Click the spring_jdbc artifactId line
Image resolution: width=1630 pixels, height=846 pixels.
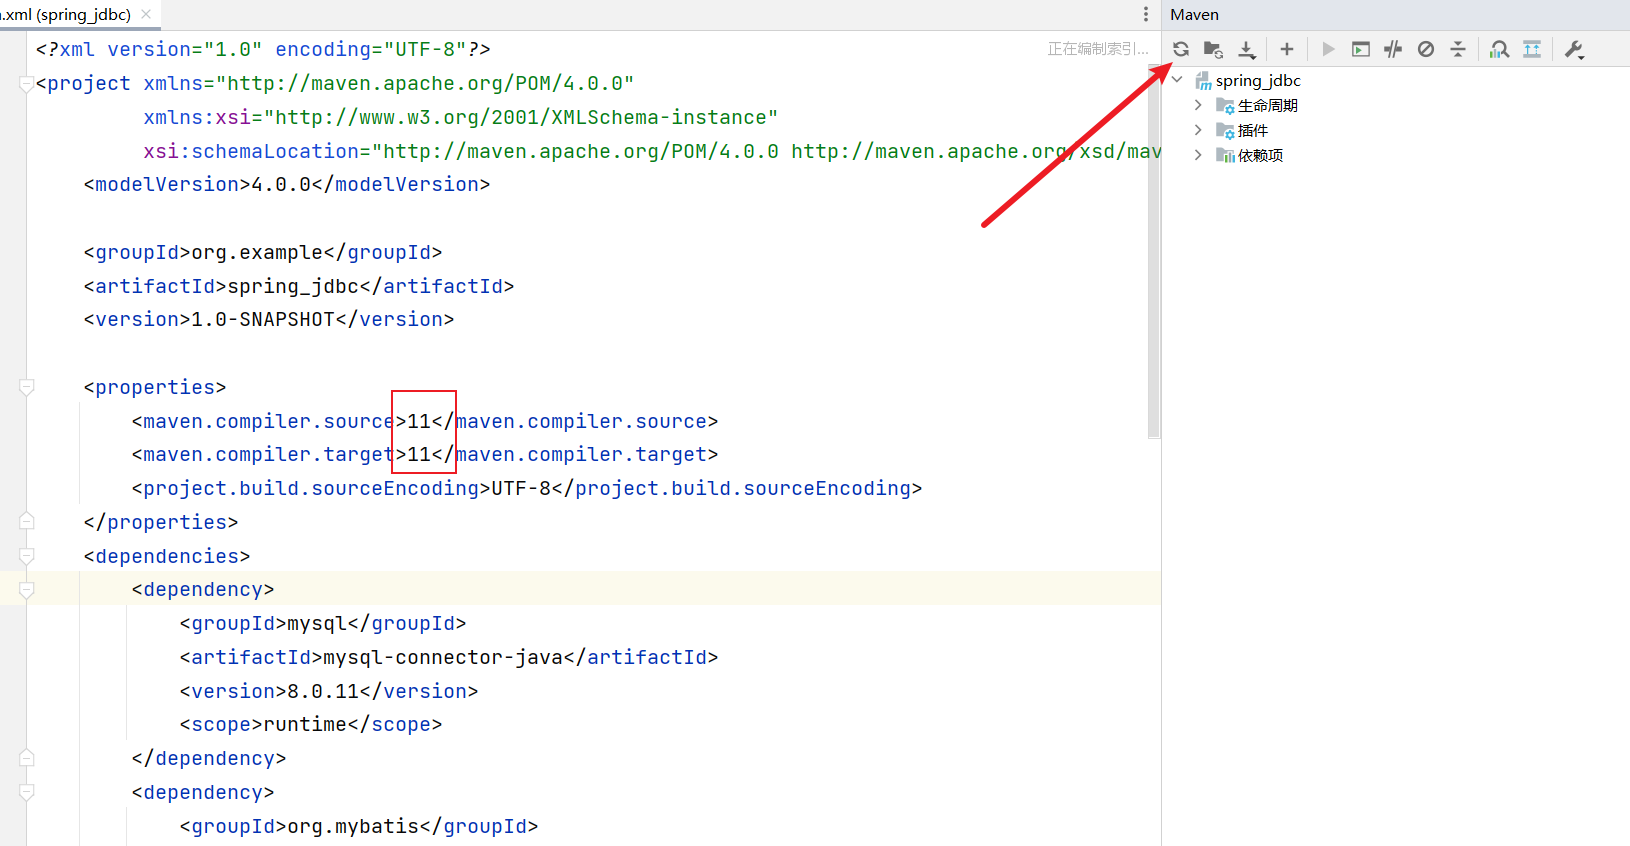pyautogui.click(x=299, y=286)
